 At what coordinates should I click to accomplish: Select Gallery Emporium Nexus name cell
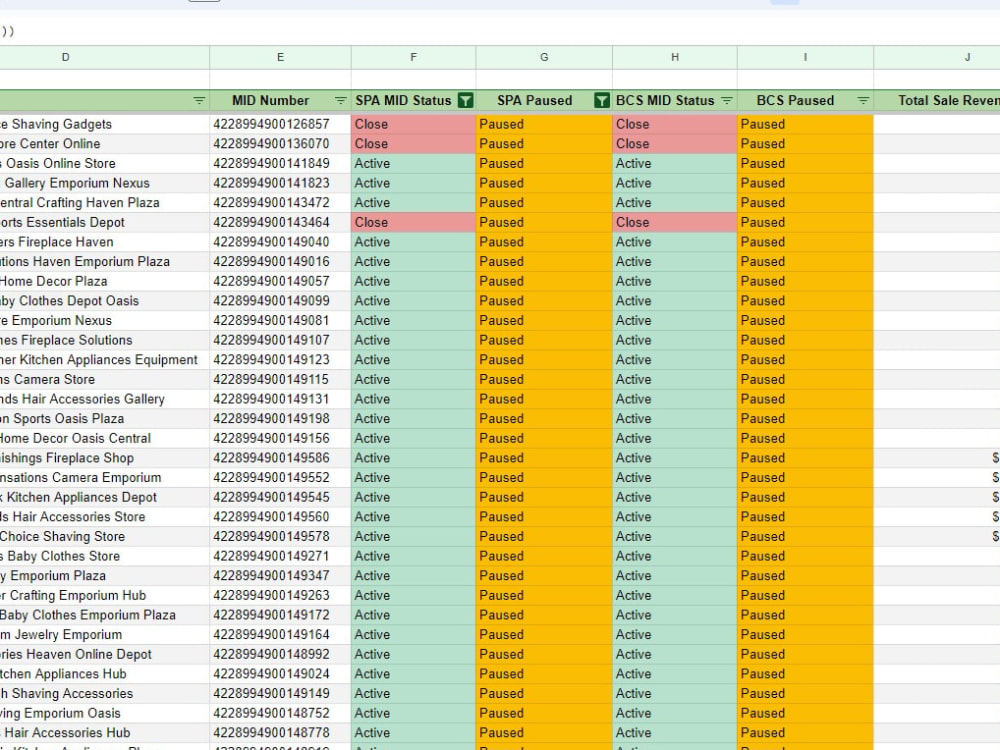click(x=105, y=183)
